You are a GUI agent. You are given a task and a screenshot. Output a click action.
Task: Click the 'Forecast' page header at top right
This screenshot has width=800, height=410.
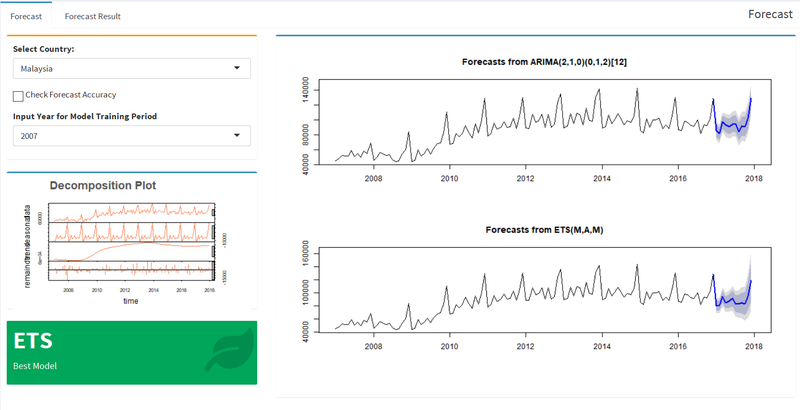click(770, 14)
